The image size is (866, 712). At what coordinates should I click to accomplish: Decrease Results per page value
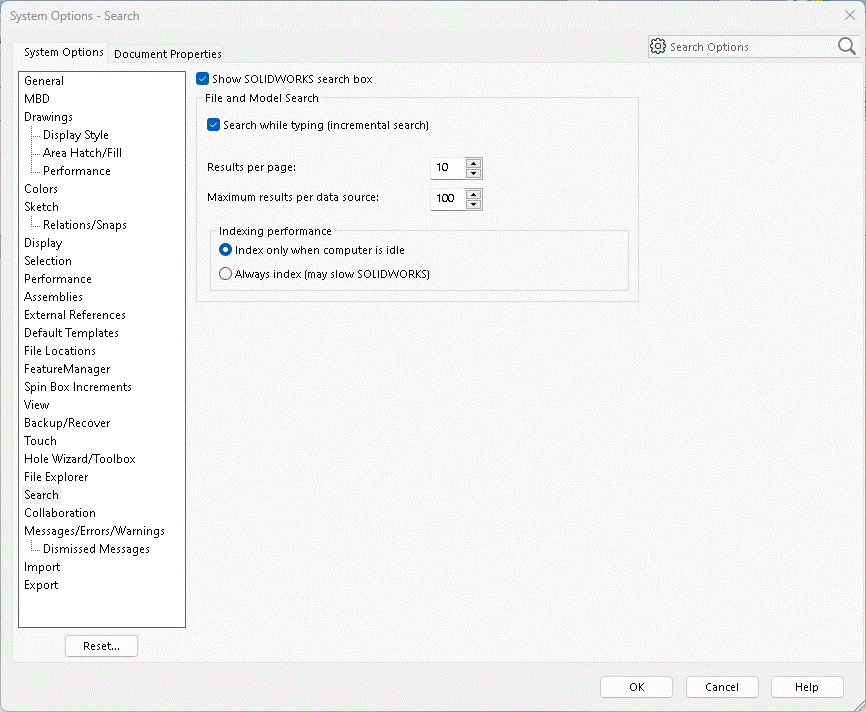(473, 173)
